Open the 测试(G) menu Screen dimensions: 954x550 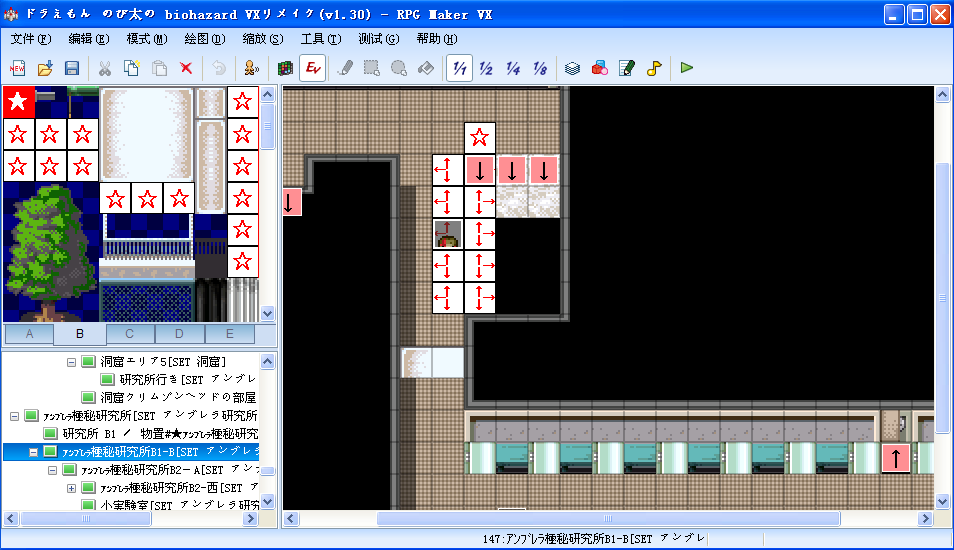tap(378, 39)
